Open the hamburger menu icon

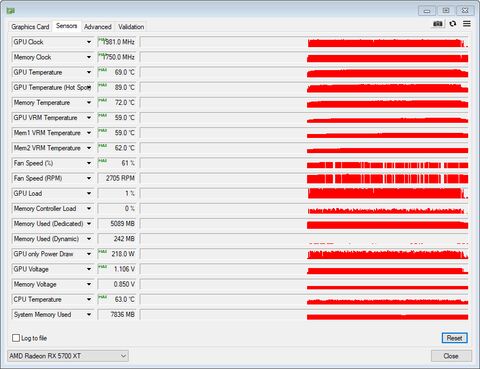coord(467,24)
